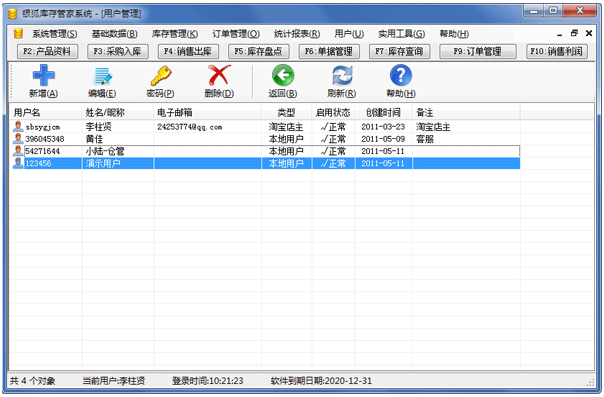Screen dimensions: 604x397
Task: Open the blue question mark 帮助(H) icon
Action: pos(401,75)
